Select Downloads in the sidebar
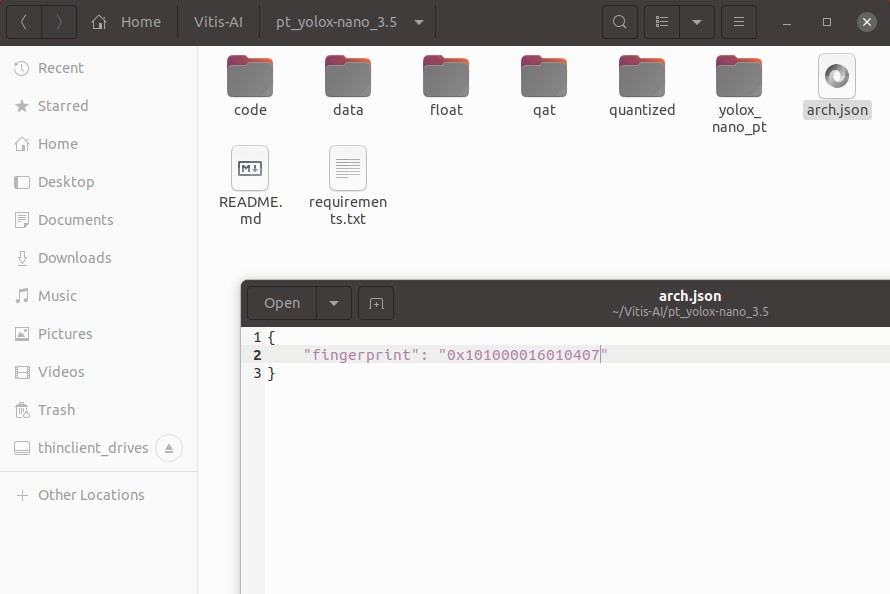890x594 pixels. pos(74,258)
